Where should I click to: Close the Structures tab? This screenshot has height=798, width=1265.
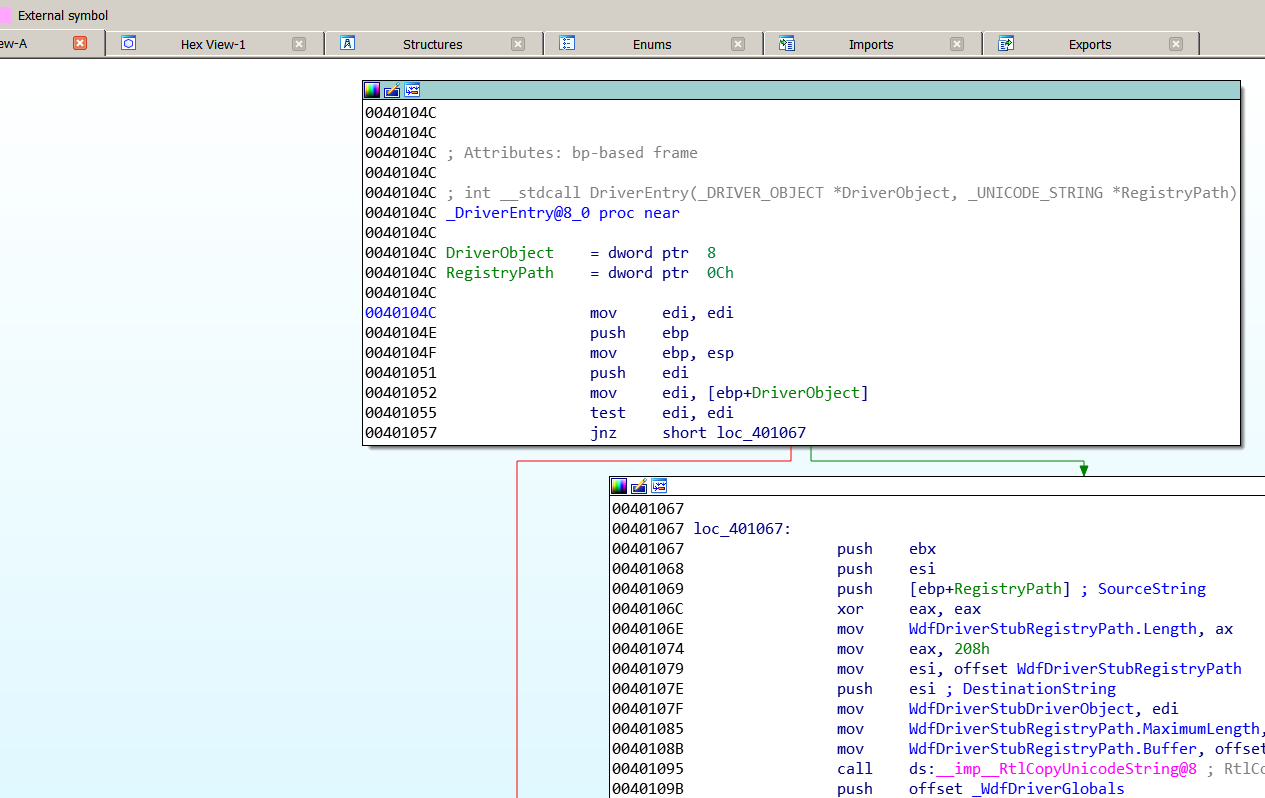[x=517, y=44]
